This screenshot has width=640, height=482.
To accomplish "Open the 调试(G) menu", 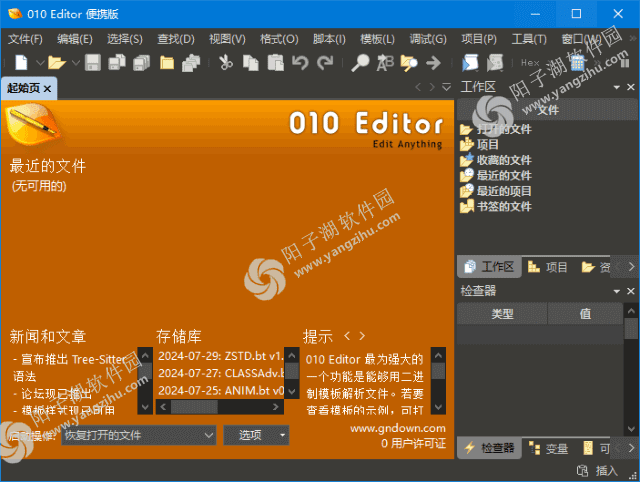I will coord(428,39).
